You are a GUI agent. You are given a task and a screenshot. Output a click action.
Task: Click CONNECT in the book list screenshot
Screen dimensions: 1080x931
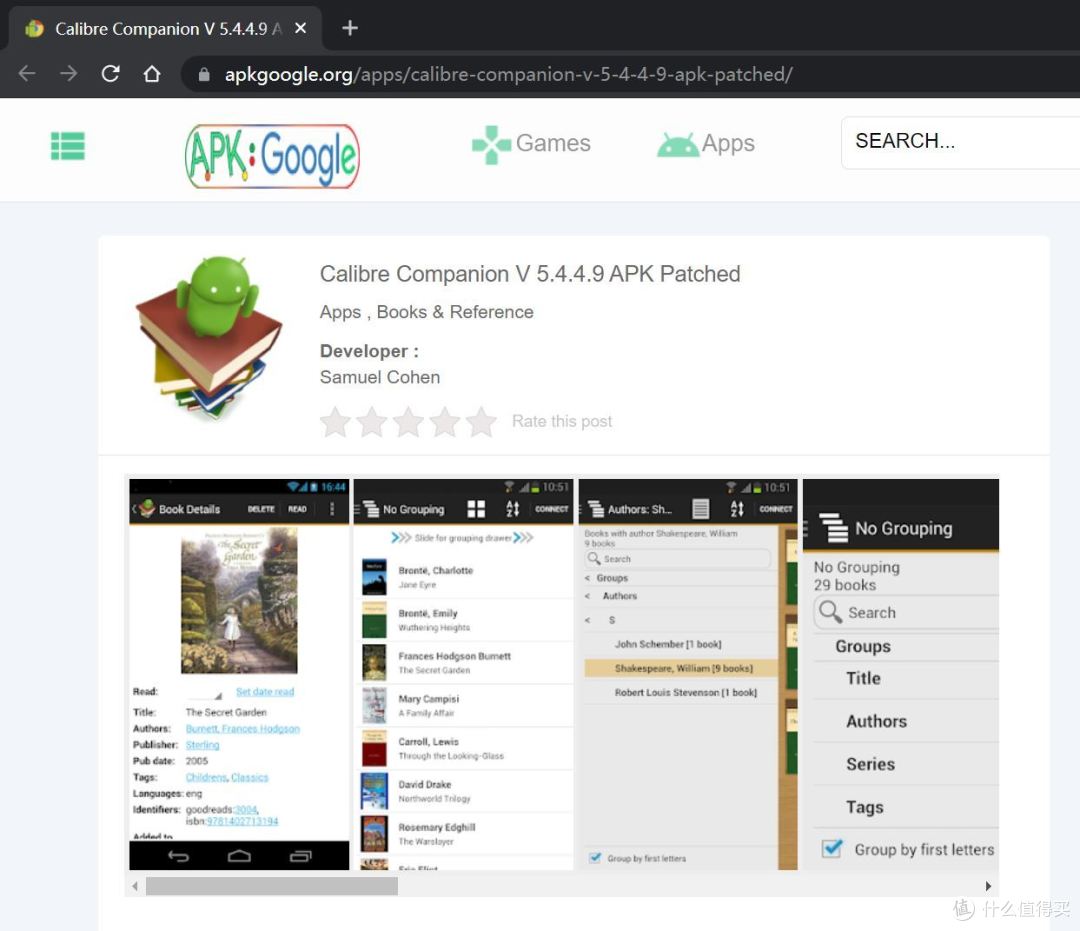coord(552,509)
